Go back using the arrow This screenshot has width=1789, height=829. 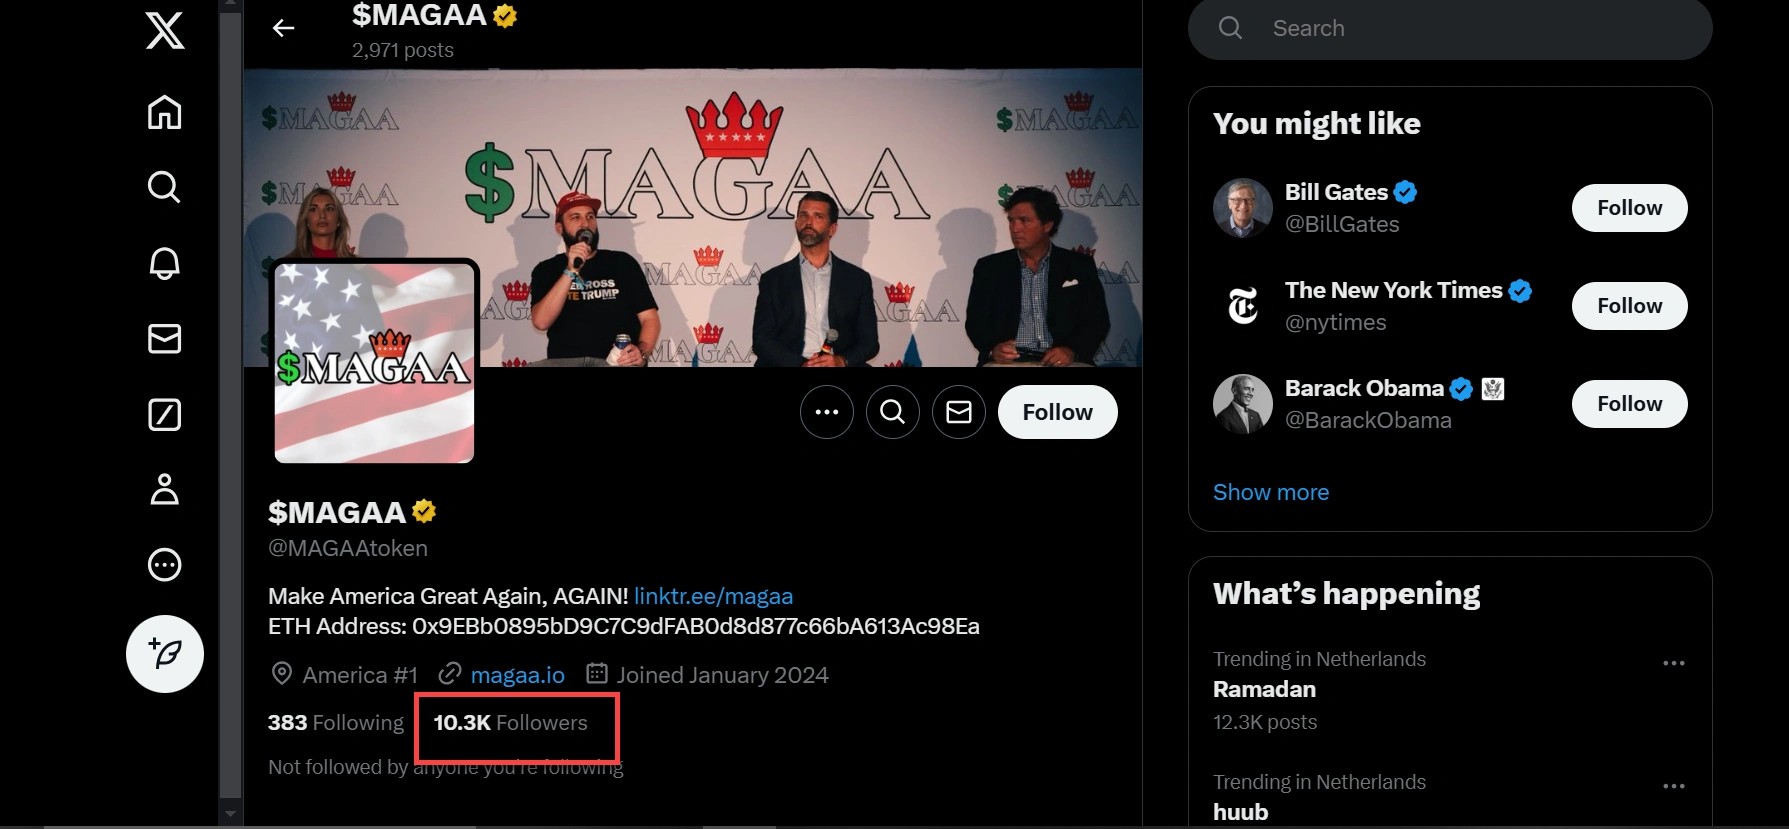click(x=284, y=28)
